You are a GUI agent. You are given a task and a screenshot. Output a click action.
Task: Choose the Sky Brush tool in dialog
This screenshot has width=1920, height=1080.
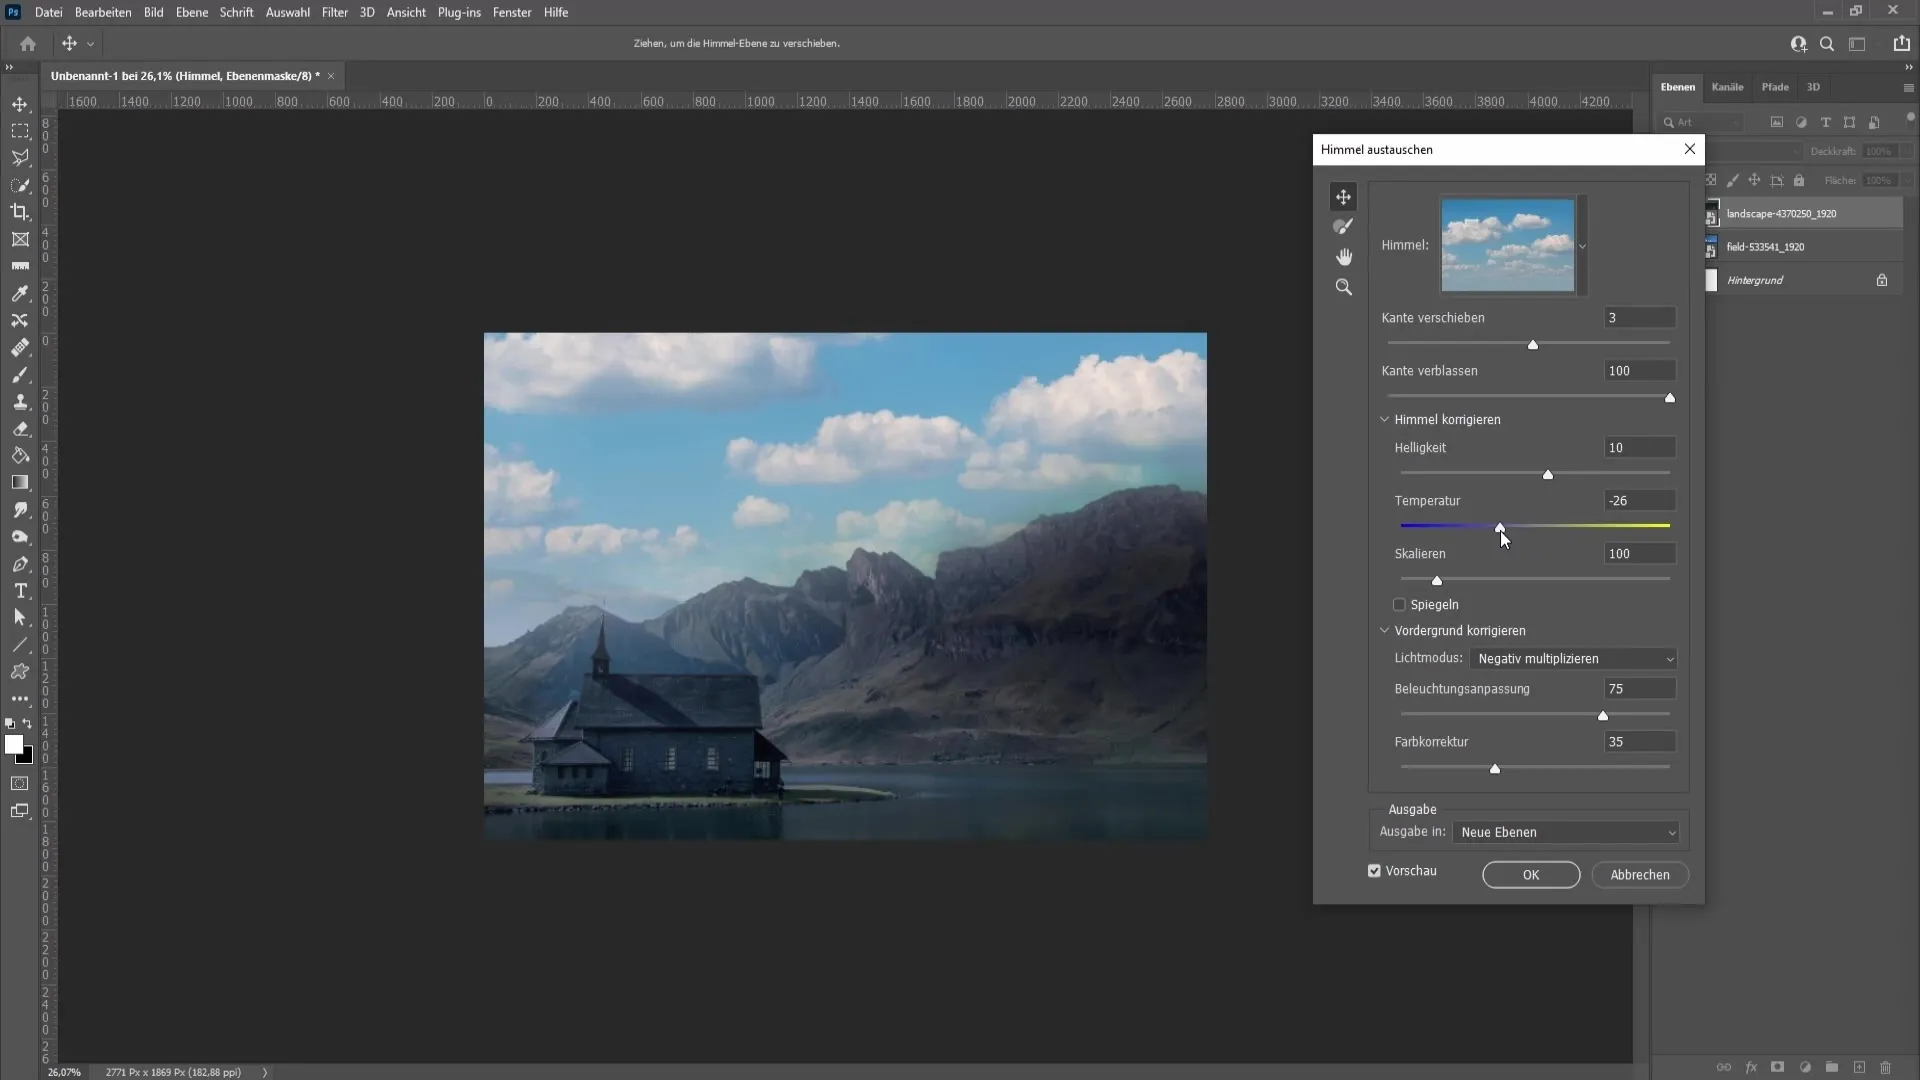point(1343,227)
